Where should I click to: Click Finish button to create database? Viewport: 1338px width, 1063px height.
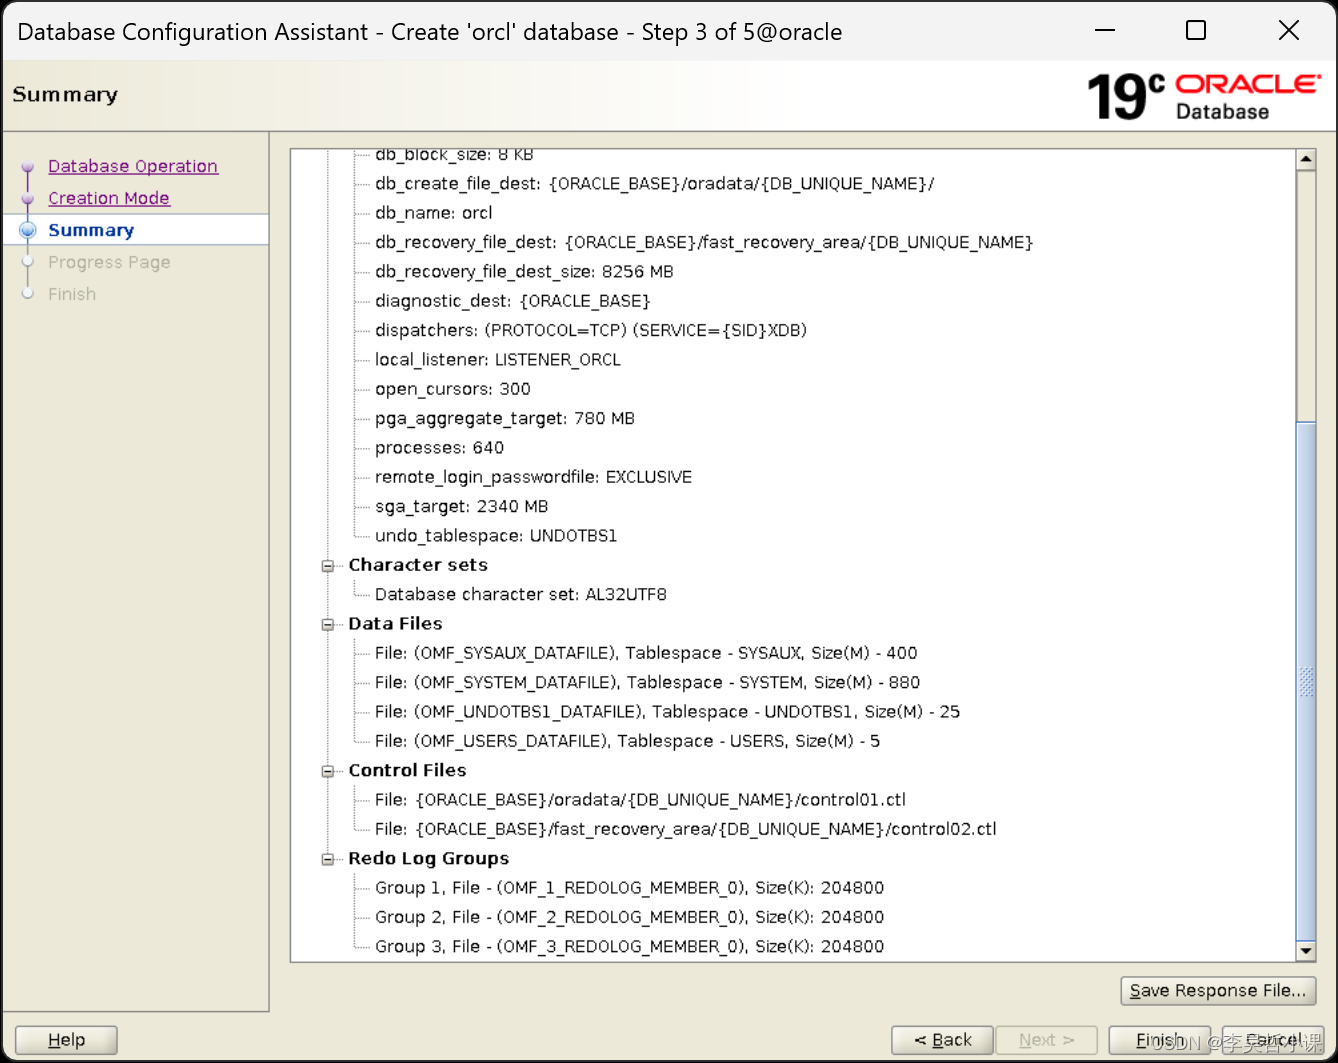1159,1040
